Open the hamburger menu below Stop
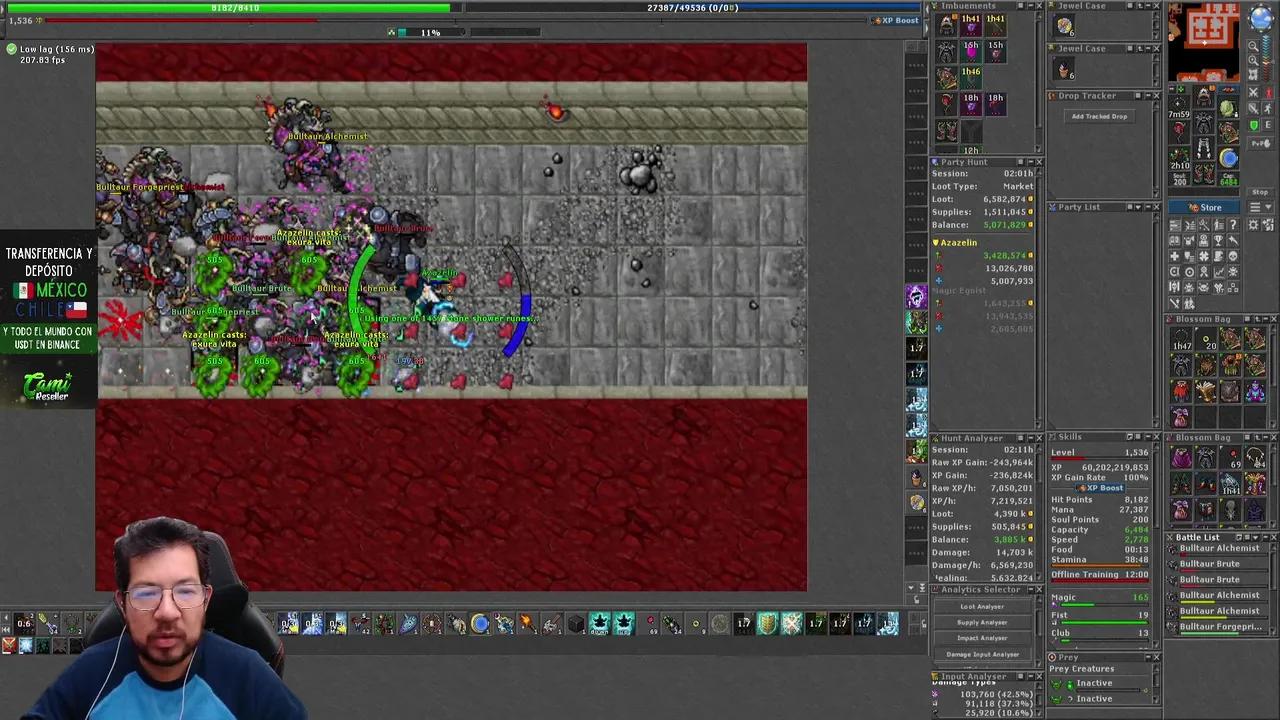Screen dimensions: 1280x720 coord(1255,207)
